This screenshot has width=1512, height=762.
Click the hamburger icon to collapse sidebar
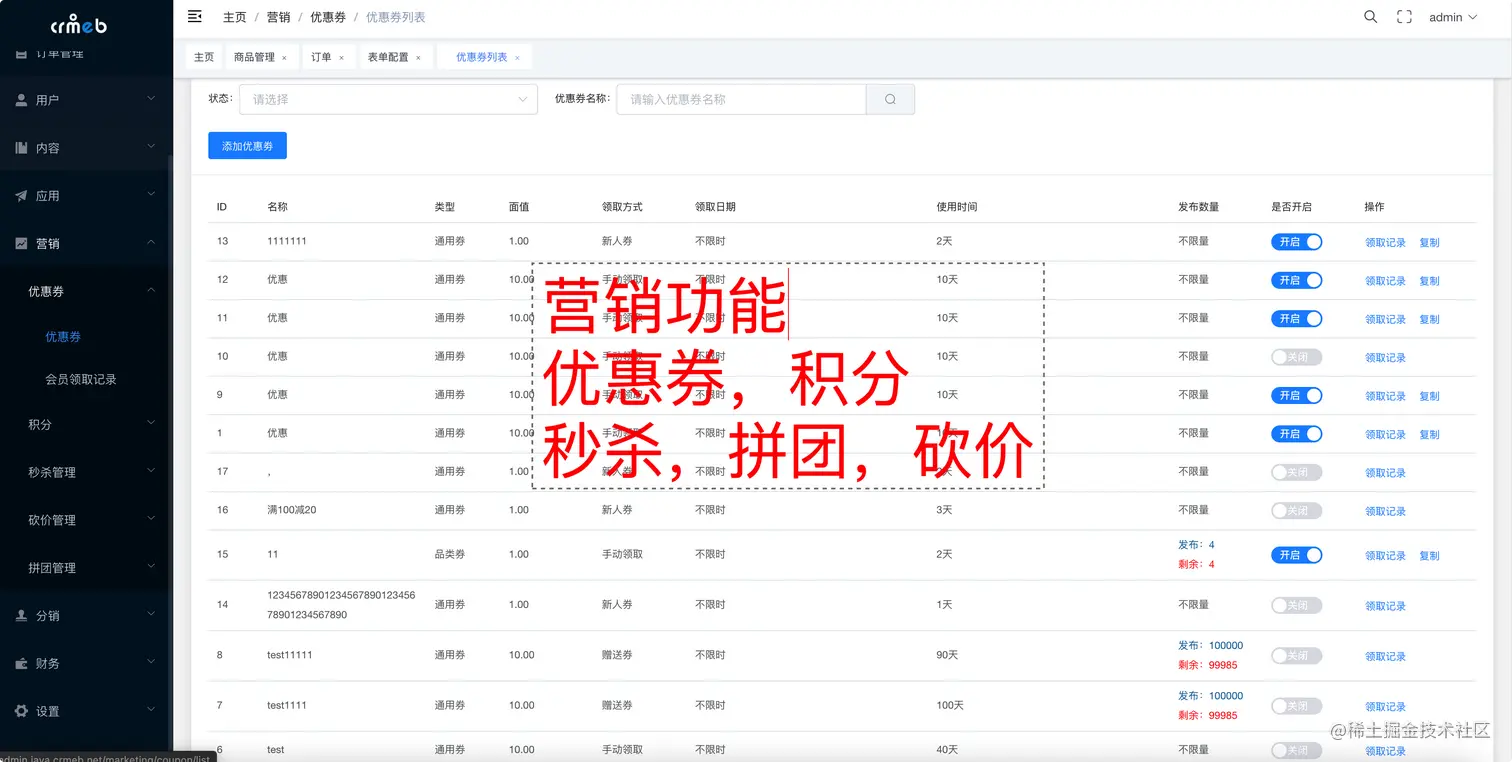(194, 16)
